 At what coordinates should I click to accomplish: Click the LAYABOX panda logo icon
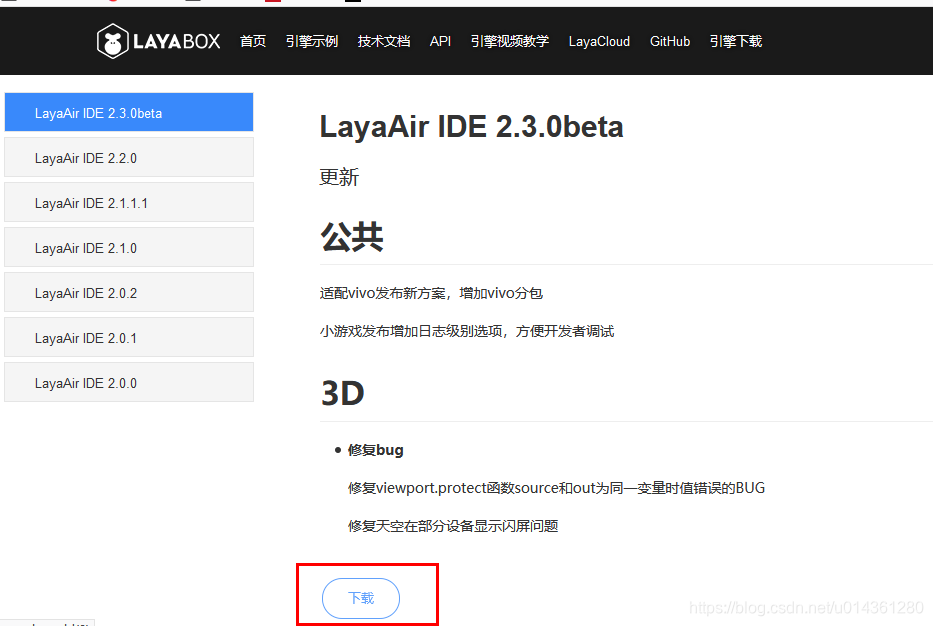(x=113, y=41)
